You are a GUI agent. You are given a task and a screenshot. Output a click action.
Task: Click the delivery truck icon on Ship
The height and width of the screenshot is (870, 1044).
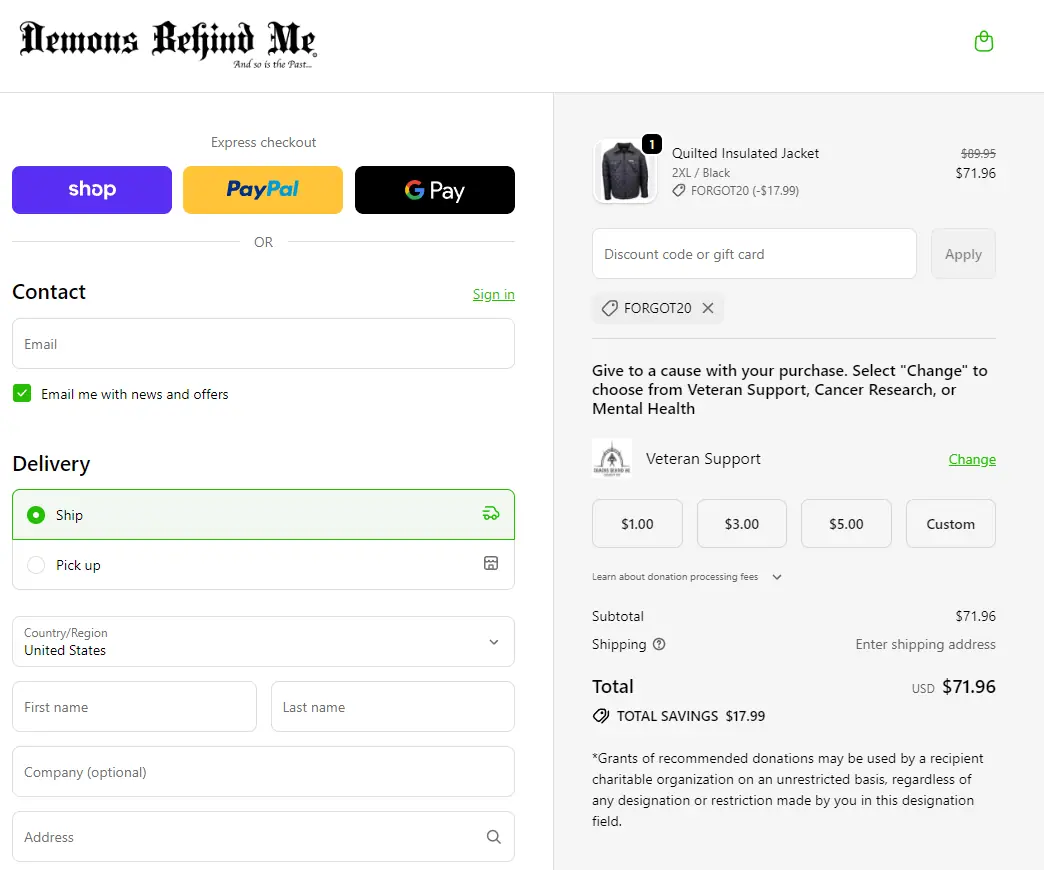490,514
